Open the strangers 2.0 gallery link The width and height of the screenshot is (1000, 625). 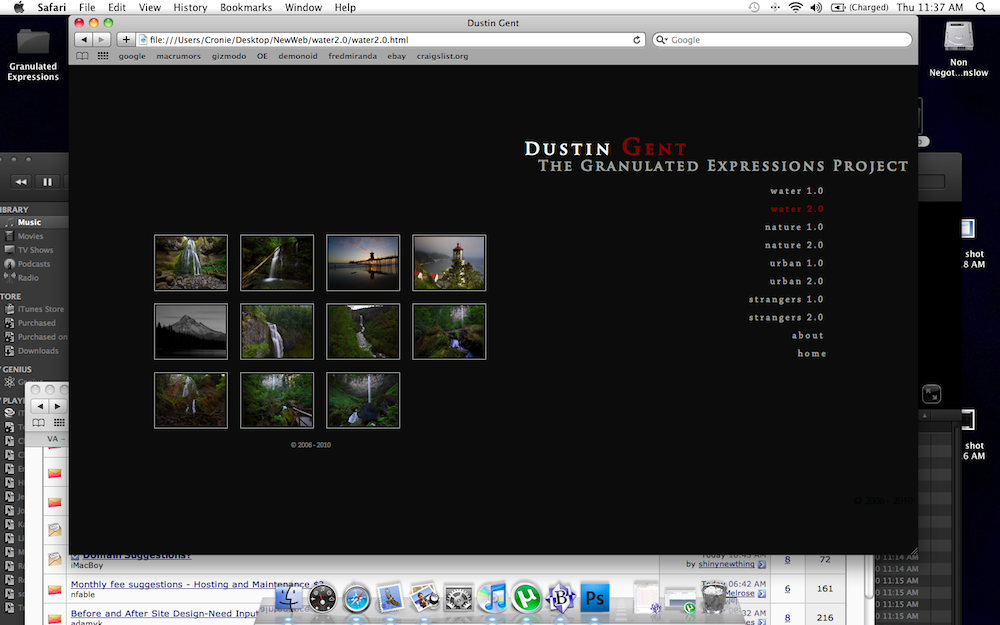coord(786,317)
